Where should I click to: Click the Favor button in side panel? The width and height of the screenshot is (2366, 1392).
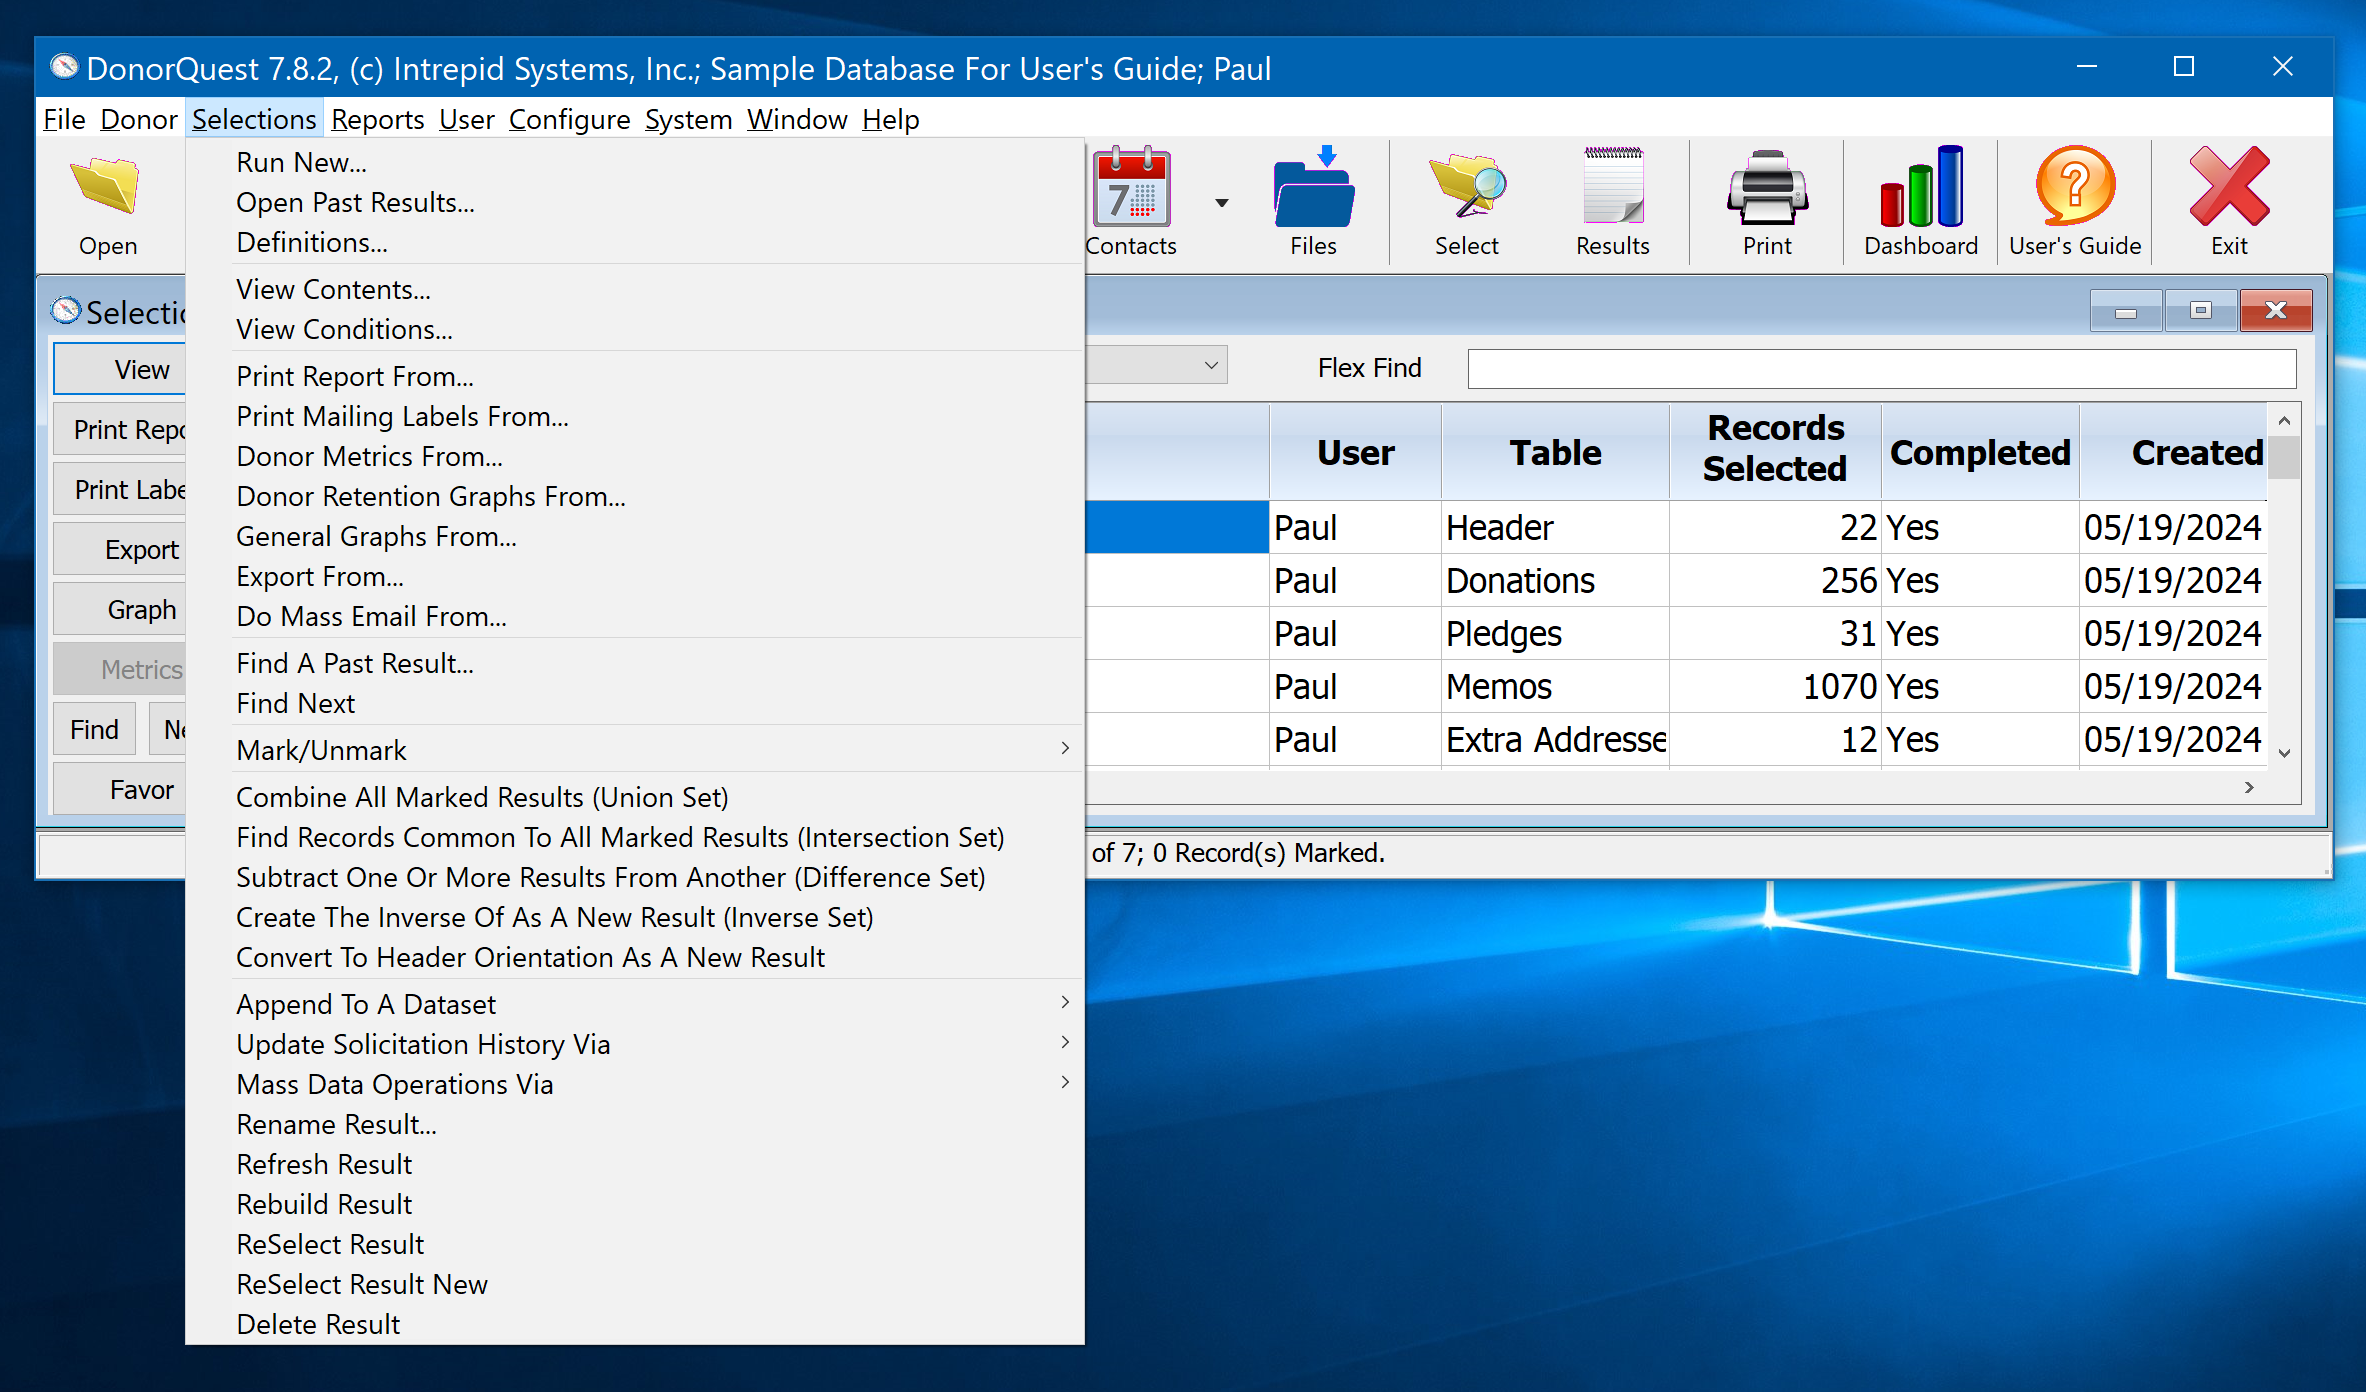(x=120, y=789)
